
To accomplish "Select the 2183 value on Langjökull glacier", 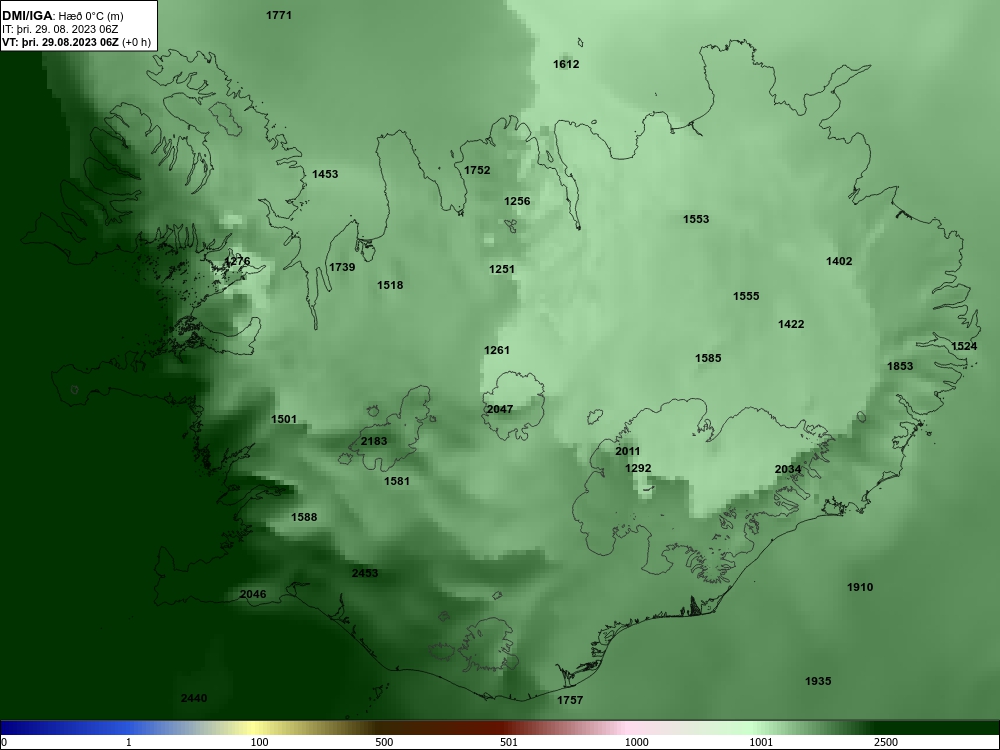I will point(374,441).
